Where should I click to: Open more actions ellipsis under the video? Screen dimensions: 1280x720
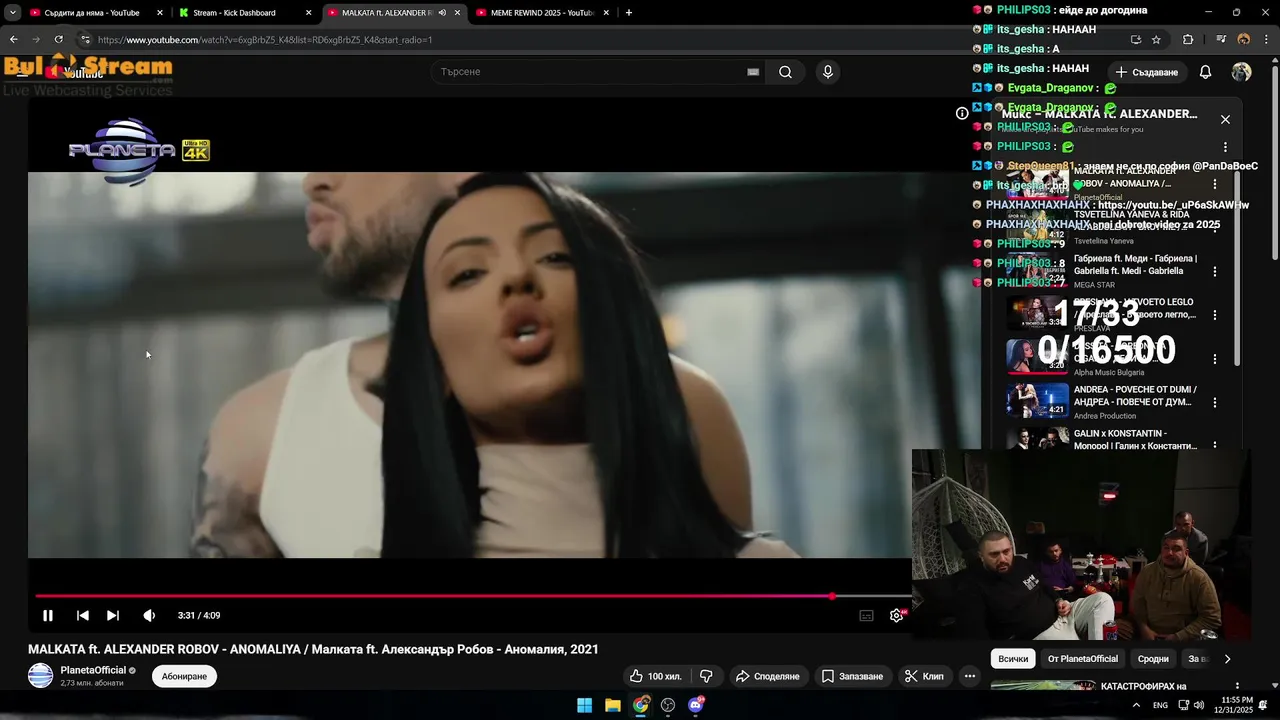pyautogui.click(x=970, y=676)
